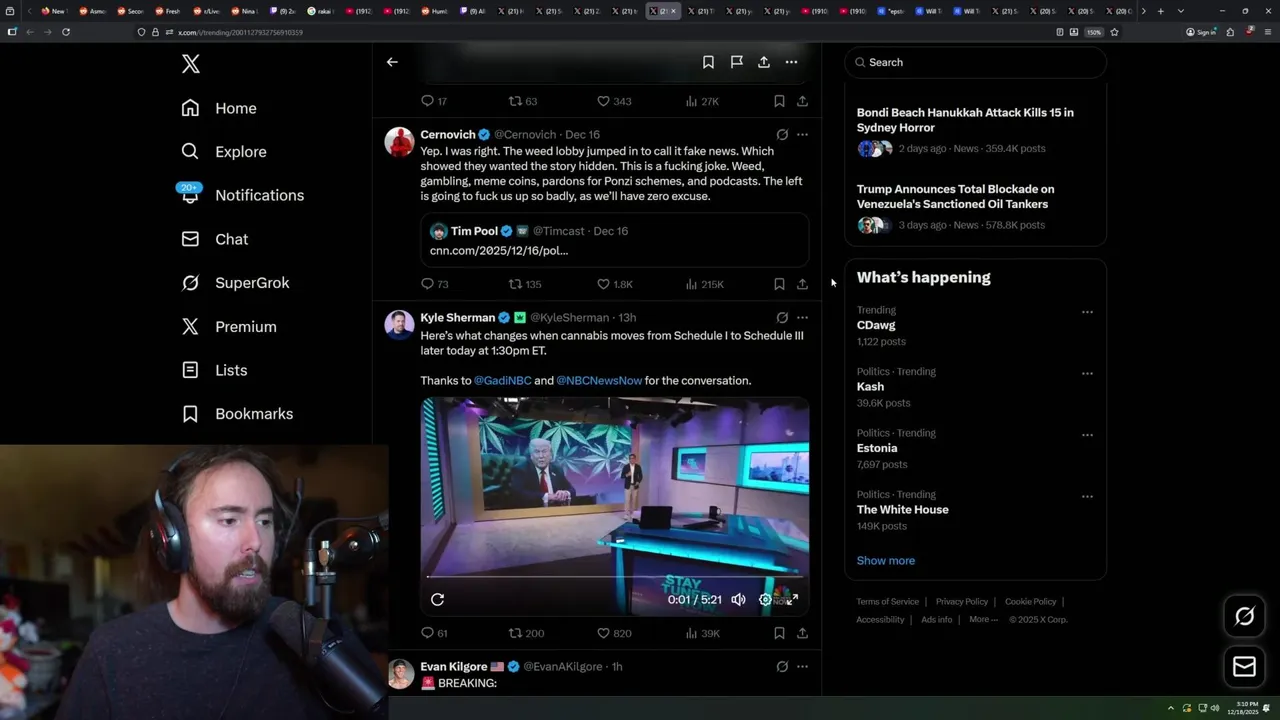Open the header three-dot menu
1280x720 pixels.
coord(791,62)
